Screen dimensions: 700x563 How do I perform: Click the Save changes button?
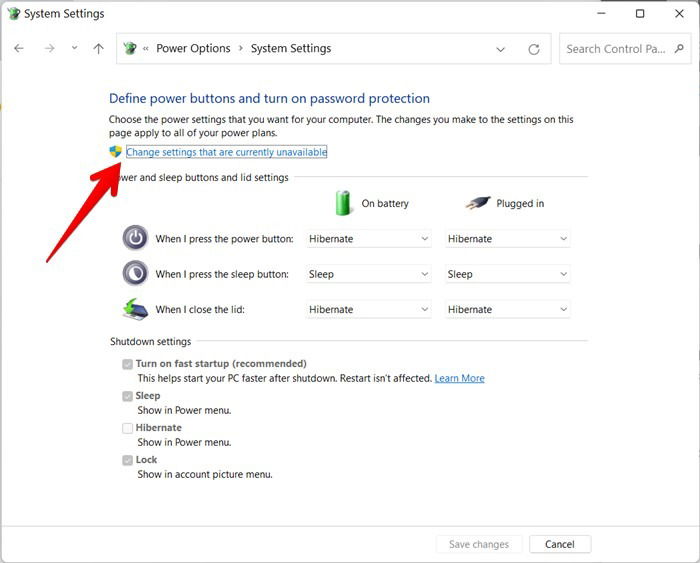479,544
